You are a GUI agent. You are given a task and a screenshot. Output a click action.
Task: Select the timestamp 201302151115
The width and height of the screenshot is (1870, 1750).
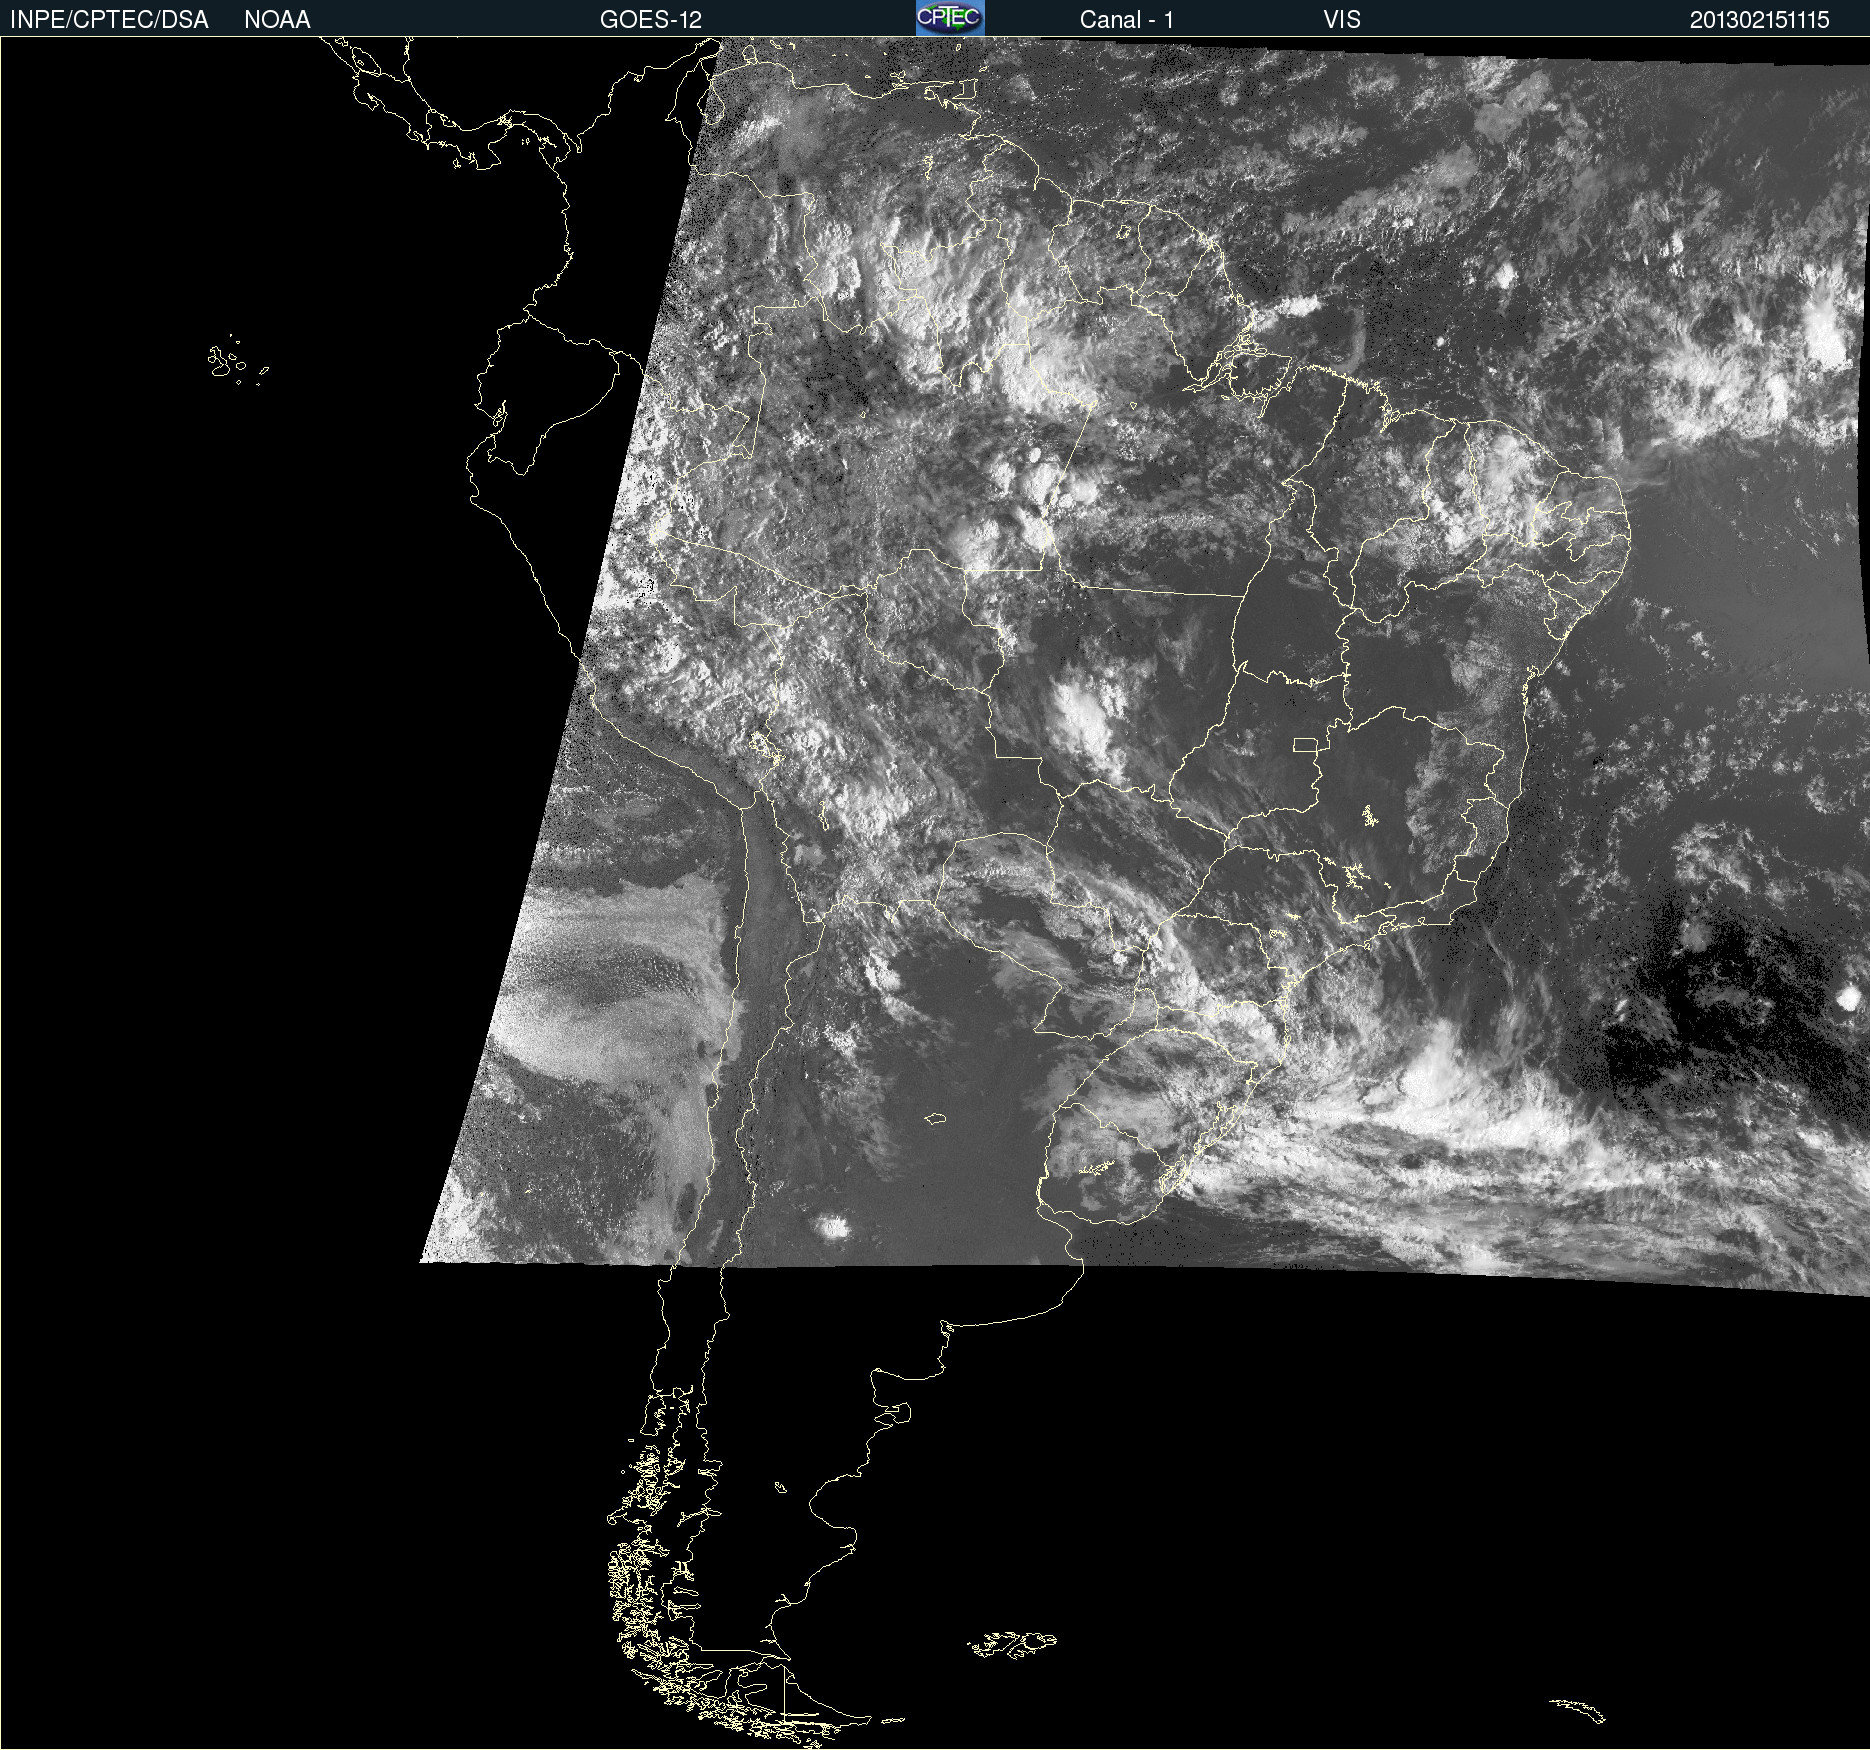pyautogui.click(x=1760, y=20)
